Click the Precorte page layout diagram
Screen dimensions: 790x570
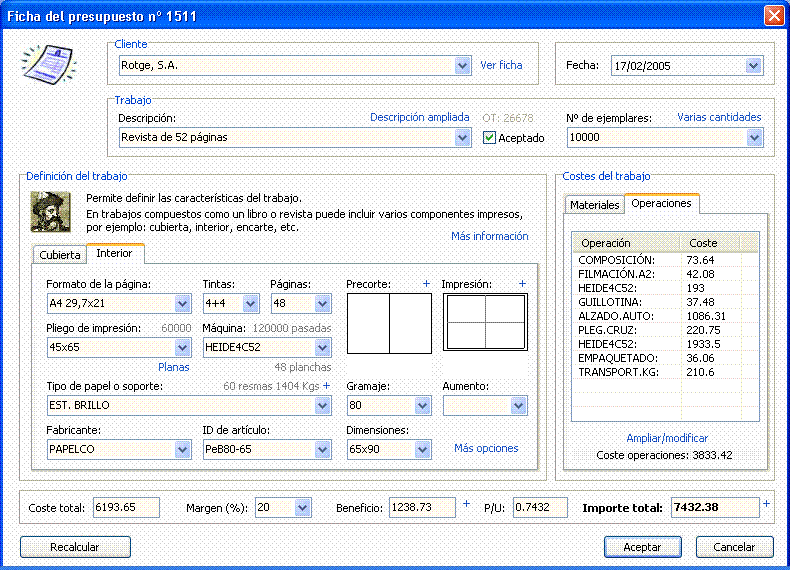pyautogui.click(x=389, y=324)
